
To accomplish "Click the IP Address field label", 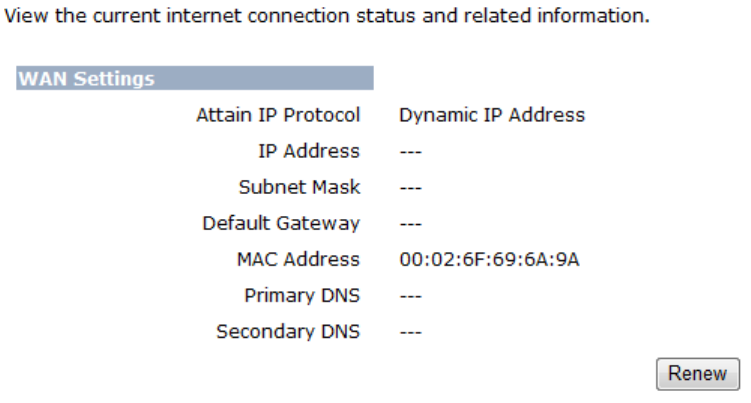I will coord(308,151).
